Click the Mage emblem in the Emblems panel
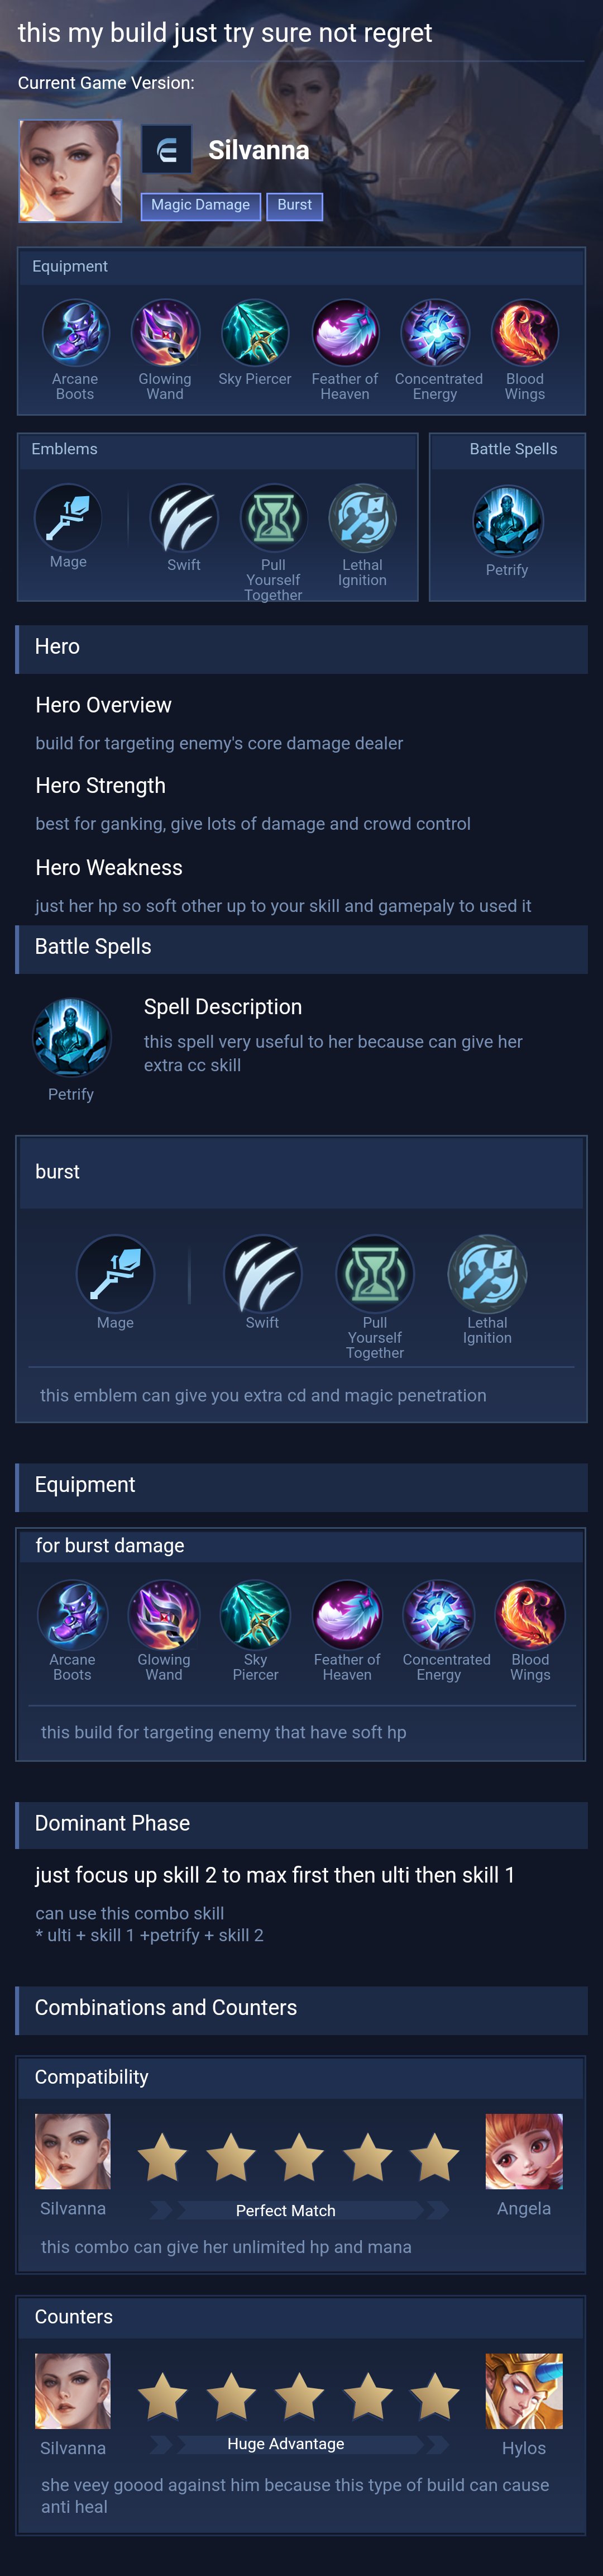The height and width of the screenshot is (2576, 603). point(68,517)
